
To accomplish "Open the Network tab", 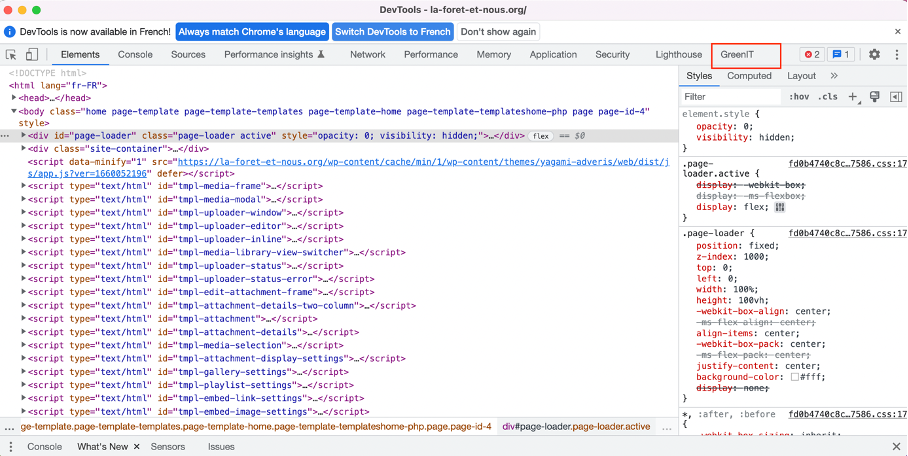I will 368,54.
